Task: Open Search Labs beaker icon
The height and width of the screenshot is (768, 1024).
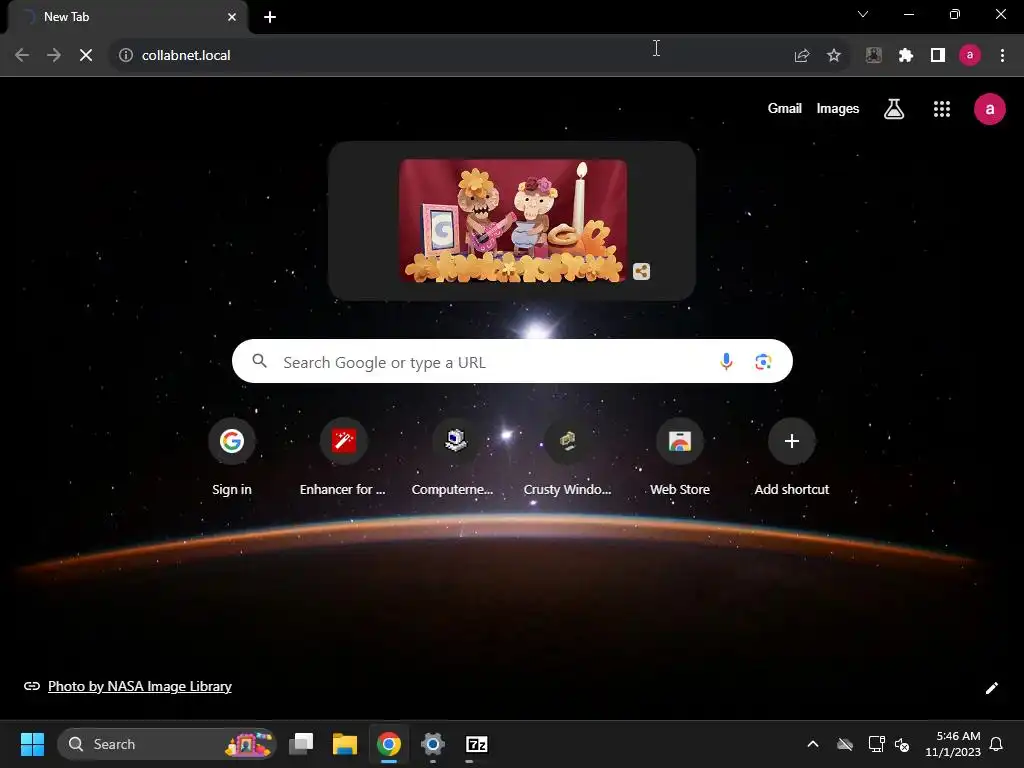Action: click(894, 109)
